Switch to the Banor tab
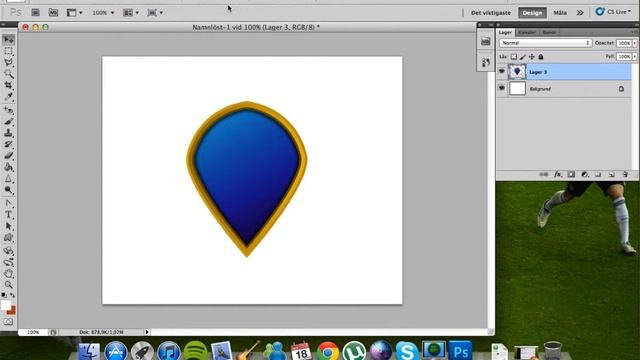 coord(549,32)
